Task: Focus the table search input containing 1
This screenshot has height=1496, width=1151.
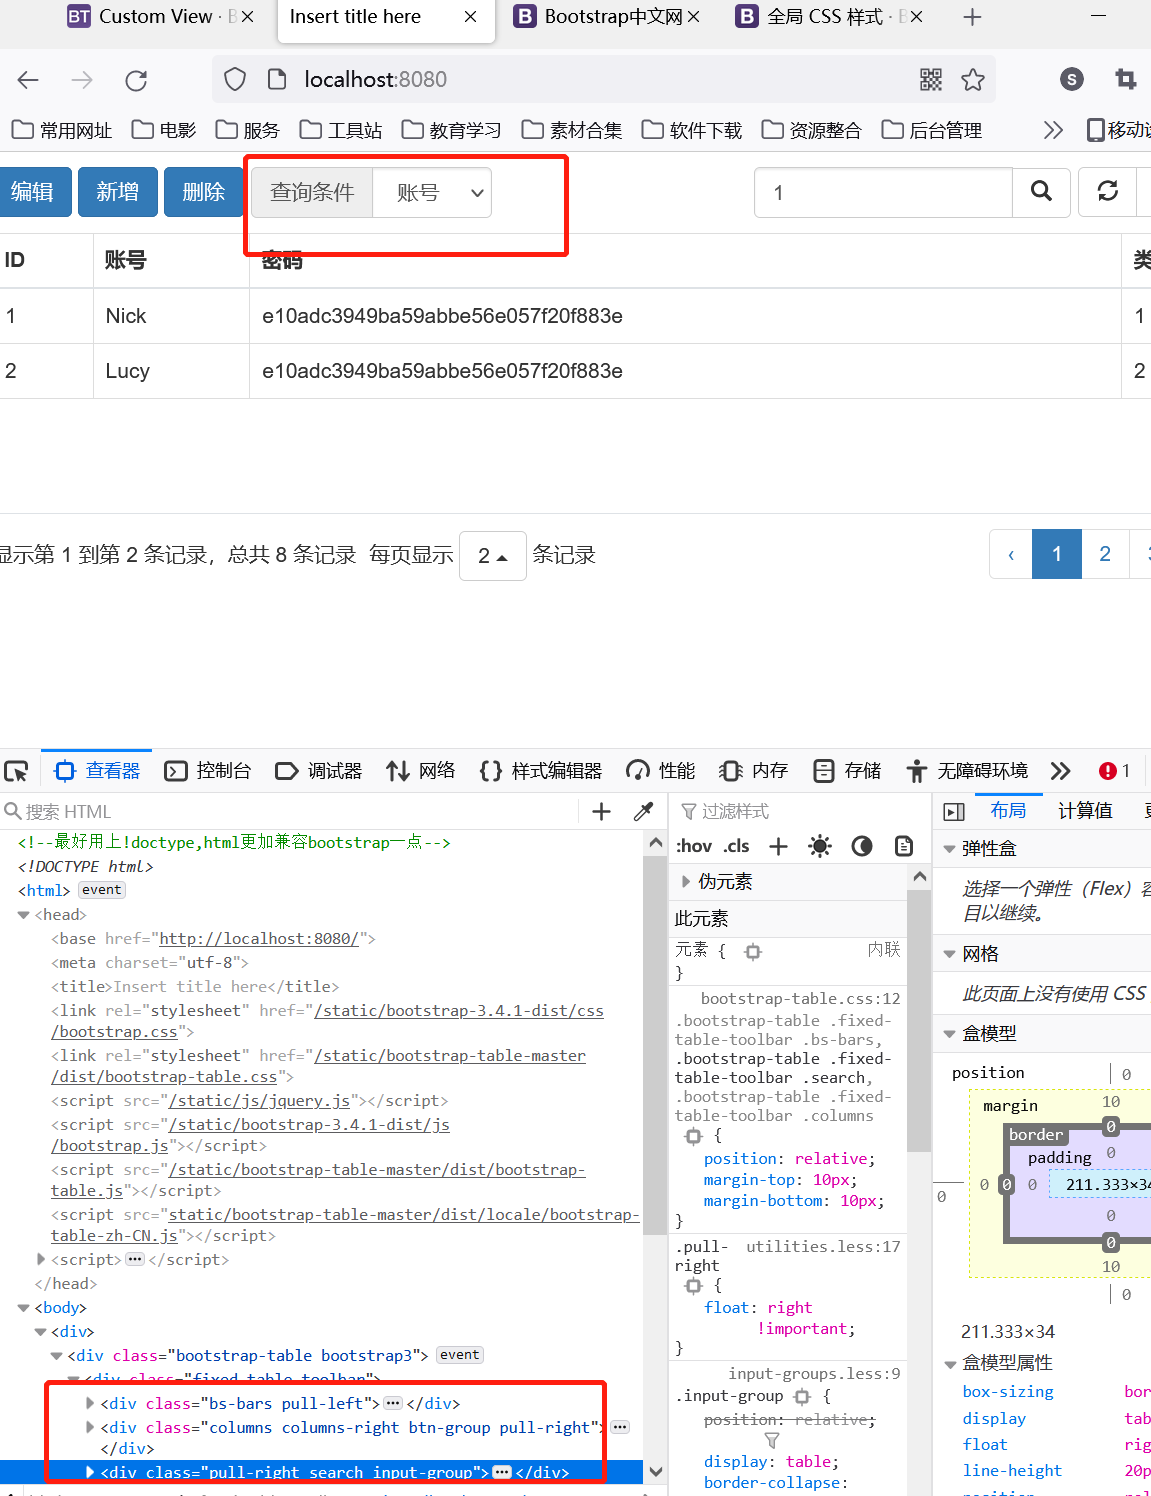Action: click(884, 192)
